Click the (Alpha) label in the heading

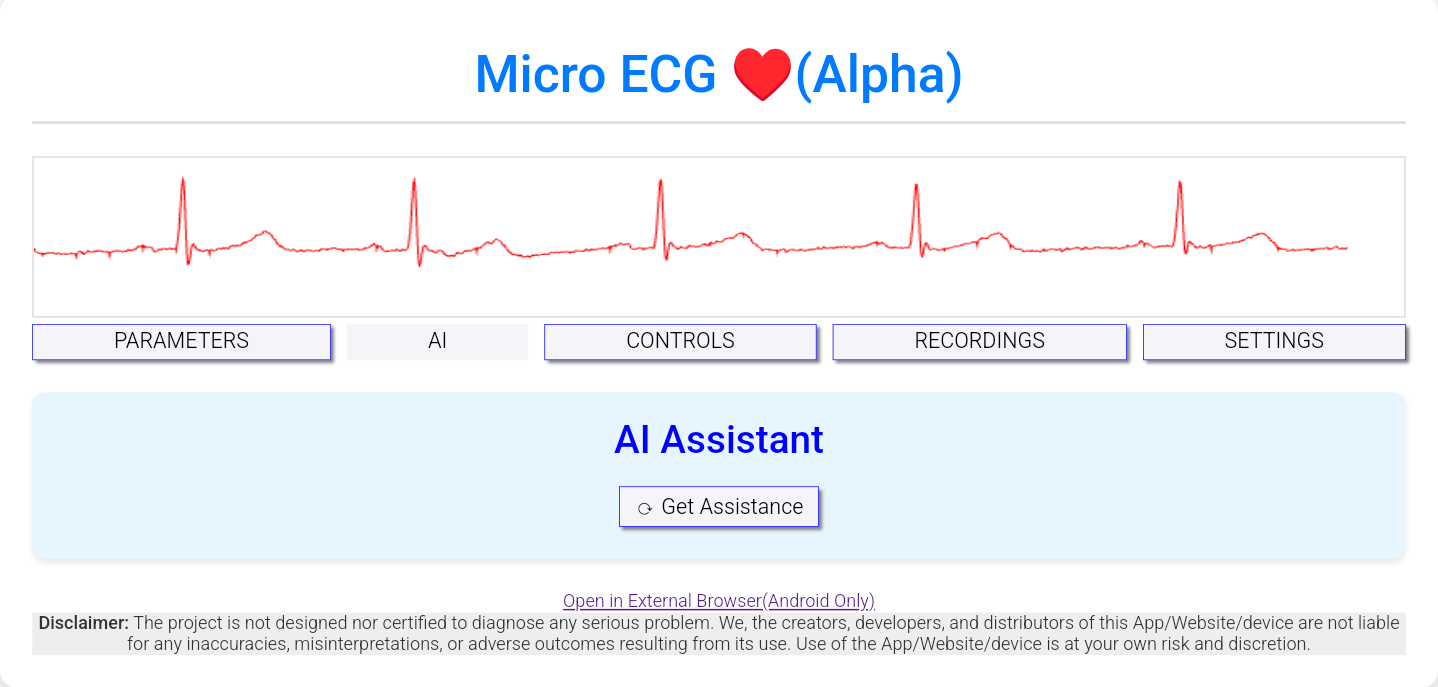pos(879,75)
